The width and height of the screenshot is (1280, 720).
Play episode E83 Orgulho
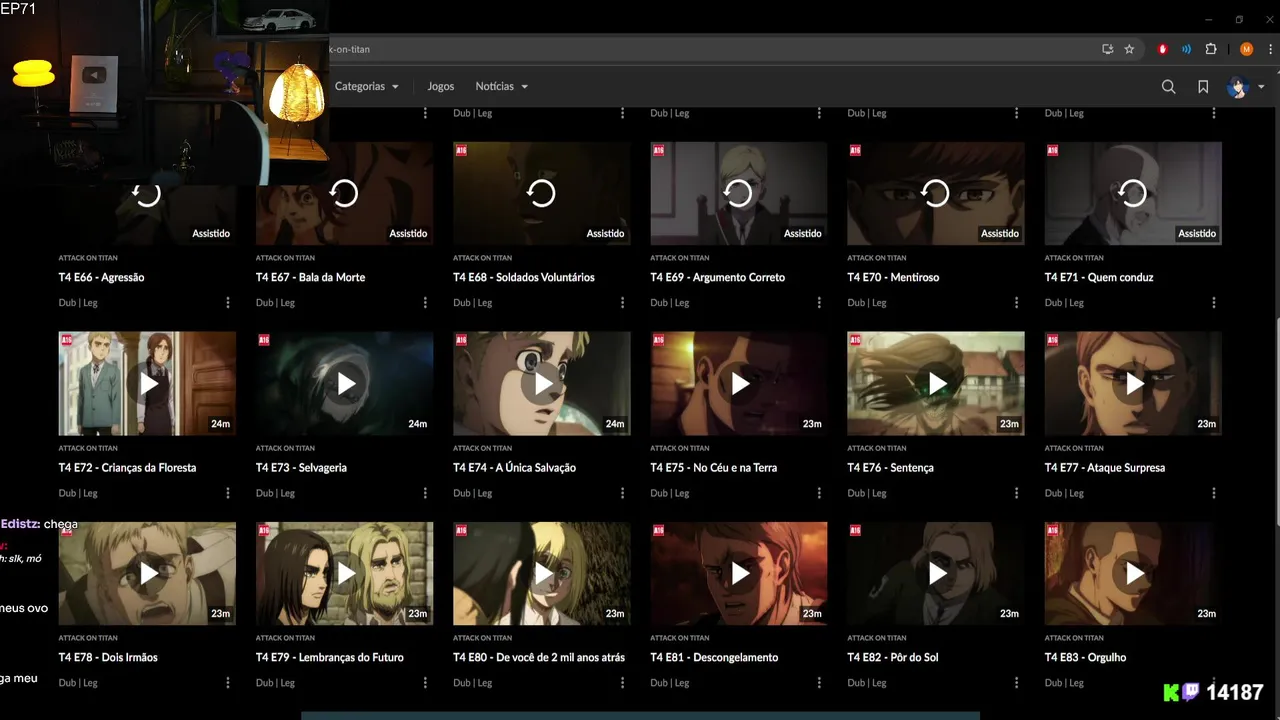coord(1133,573)
